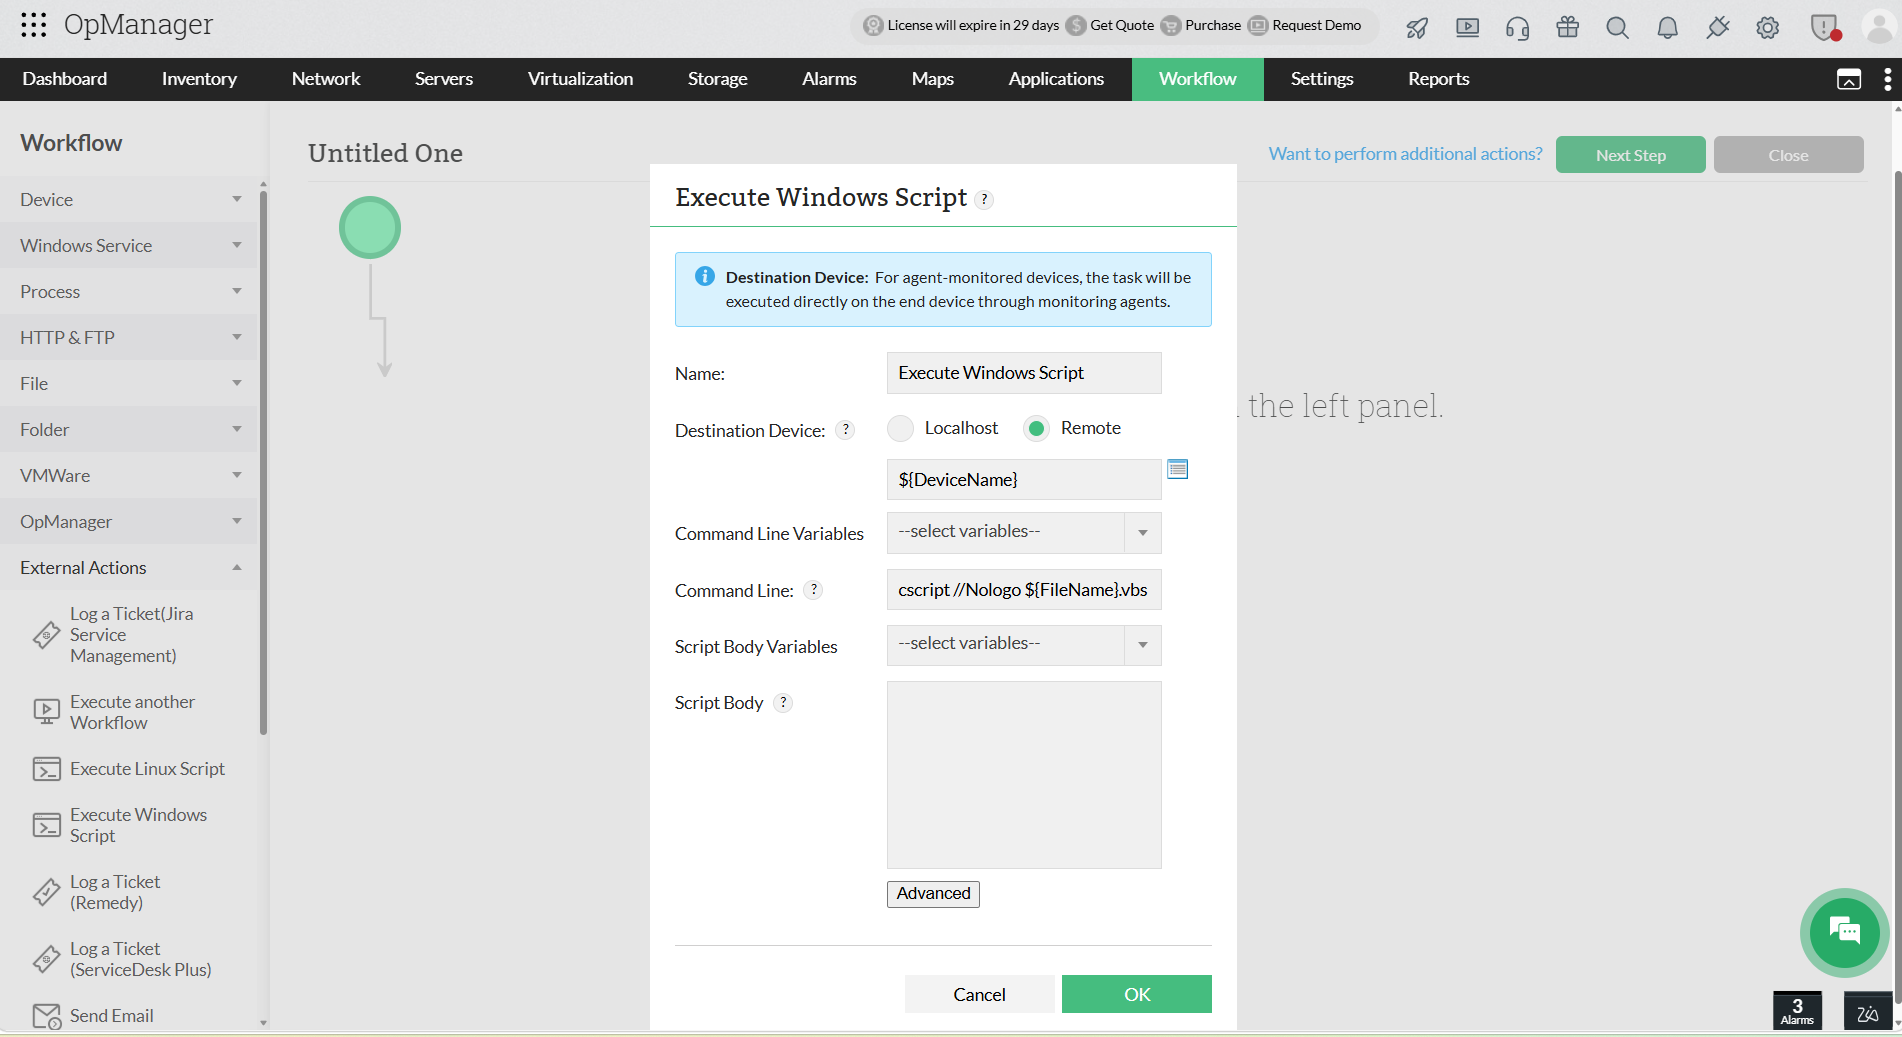1902x1037 pixels.
Task: Choose Remote as destination device
Action: [1037, 428]
